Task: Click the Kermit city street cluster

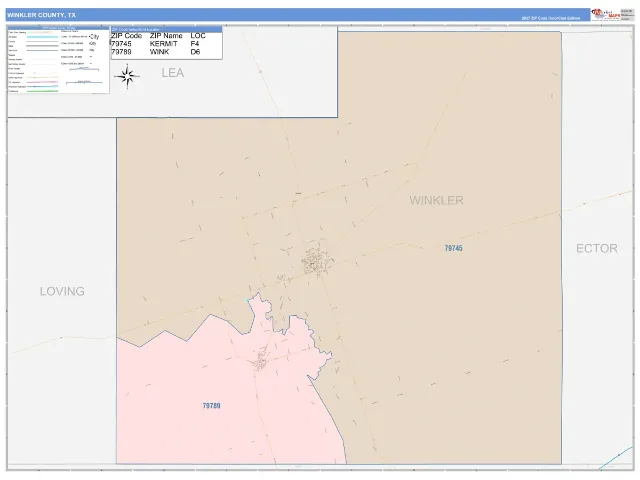Action: click(x=317, y=260)
